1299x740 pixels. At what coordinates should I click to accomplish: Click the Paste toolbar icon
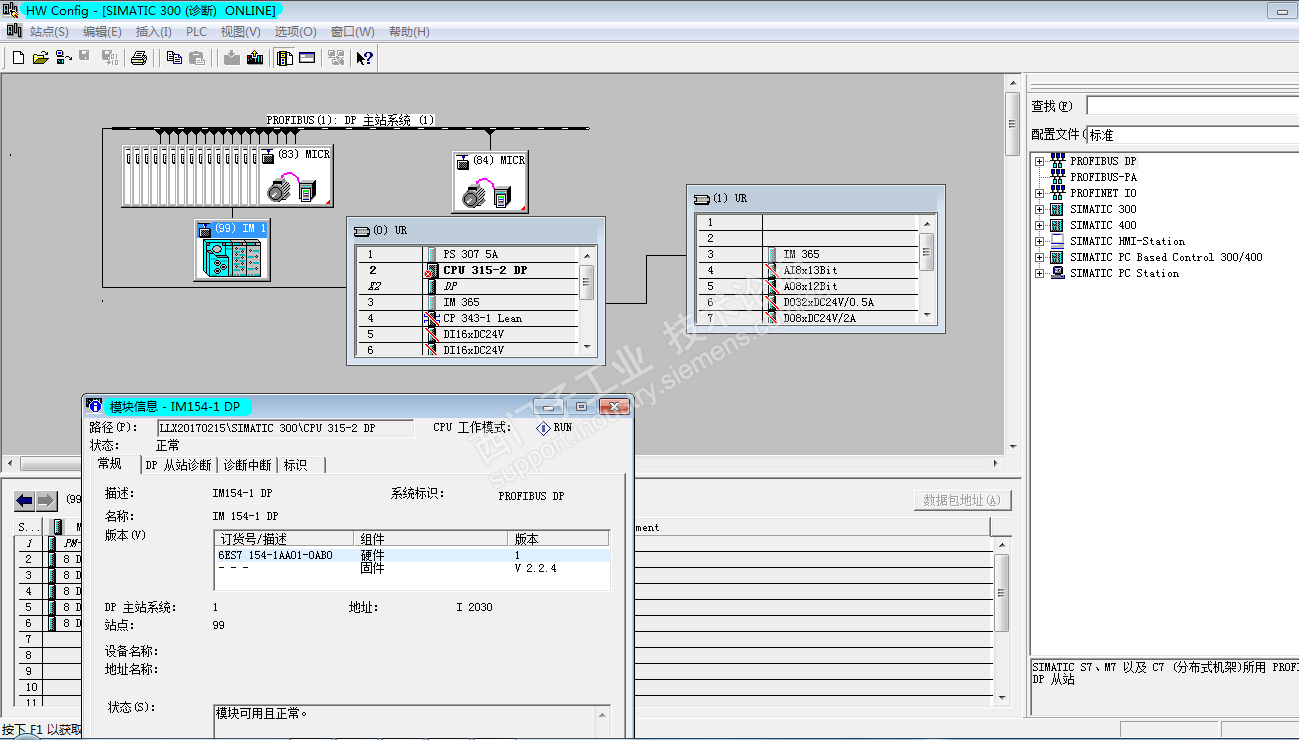tap(197, 58)
